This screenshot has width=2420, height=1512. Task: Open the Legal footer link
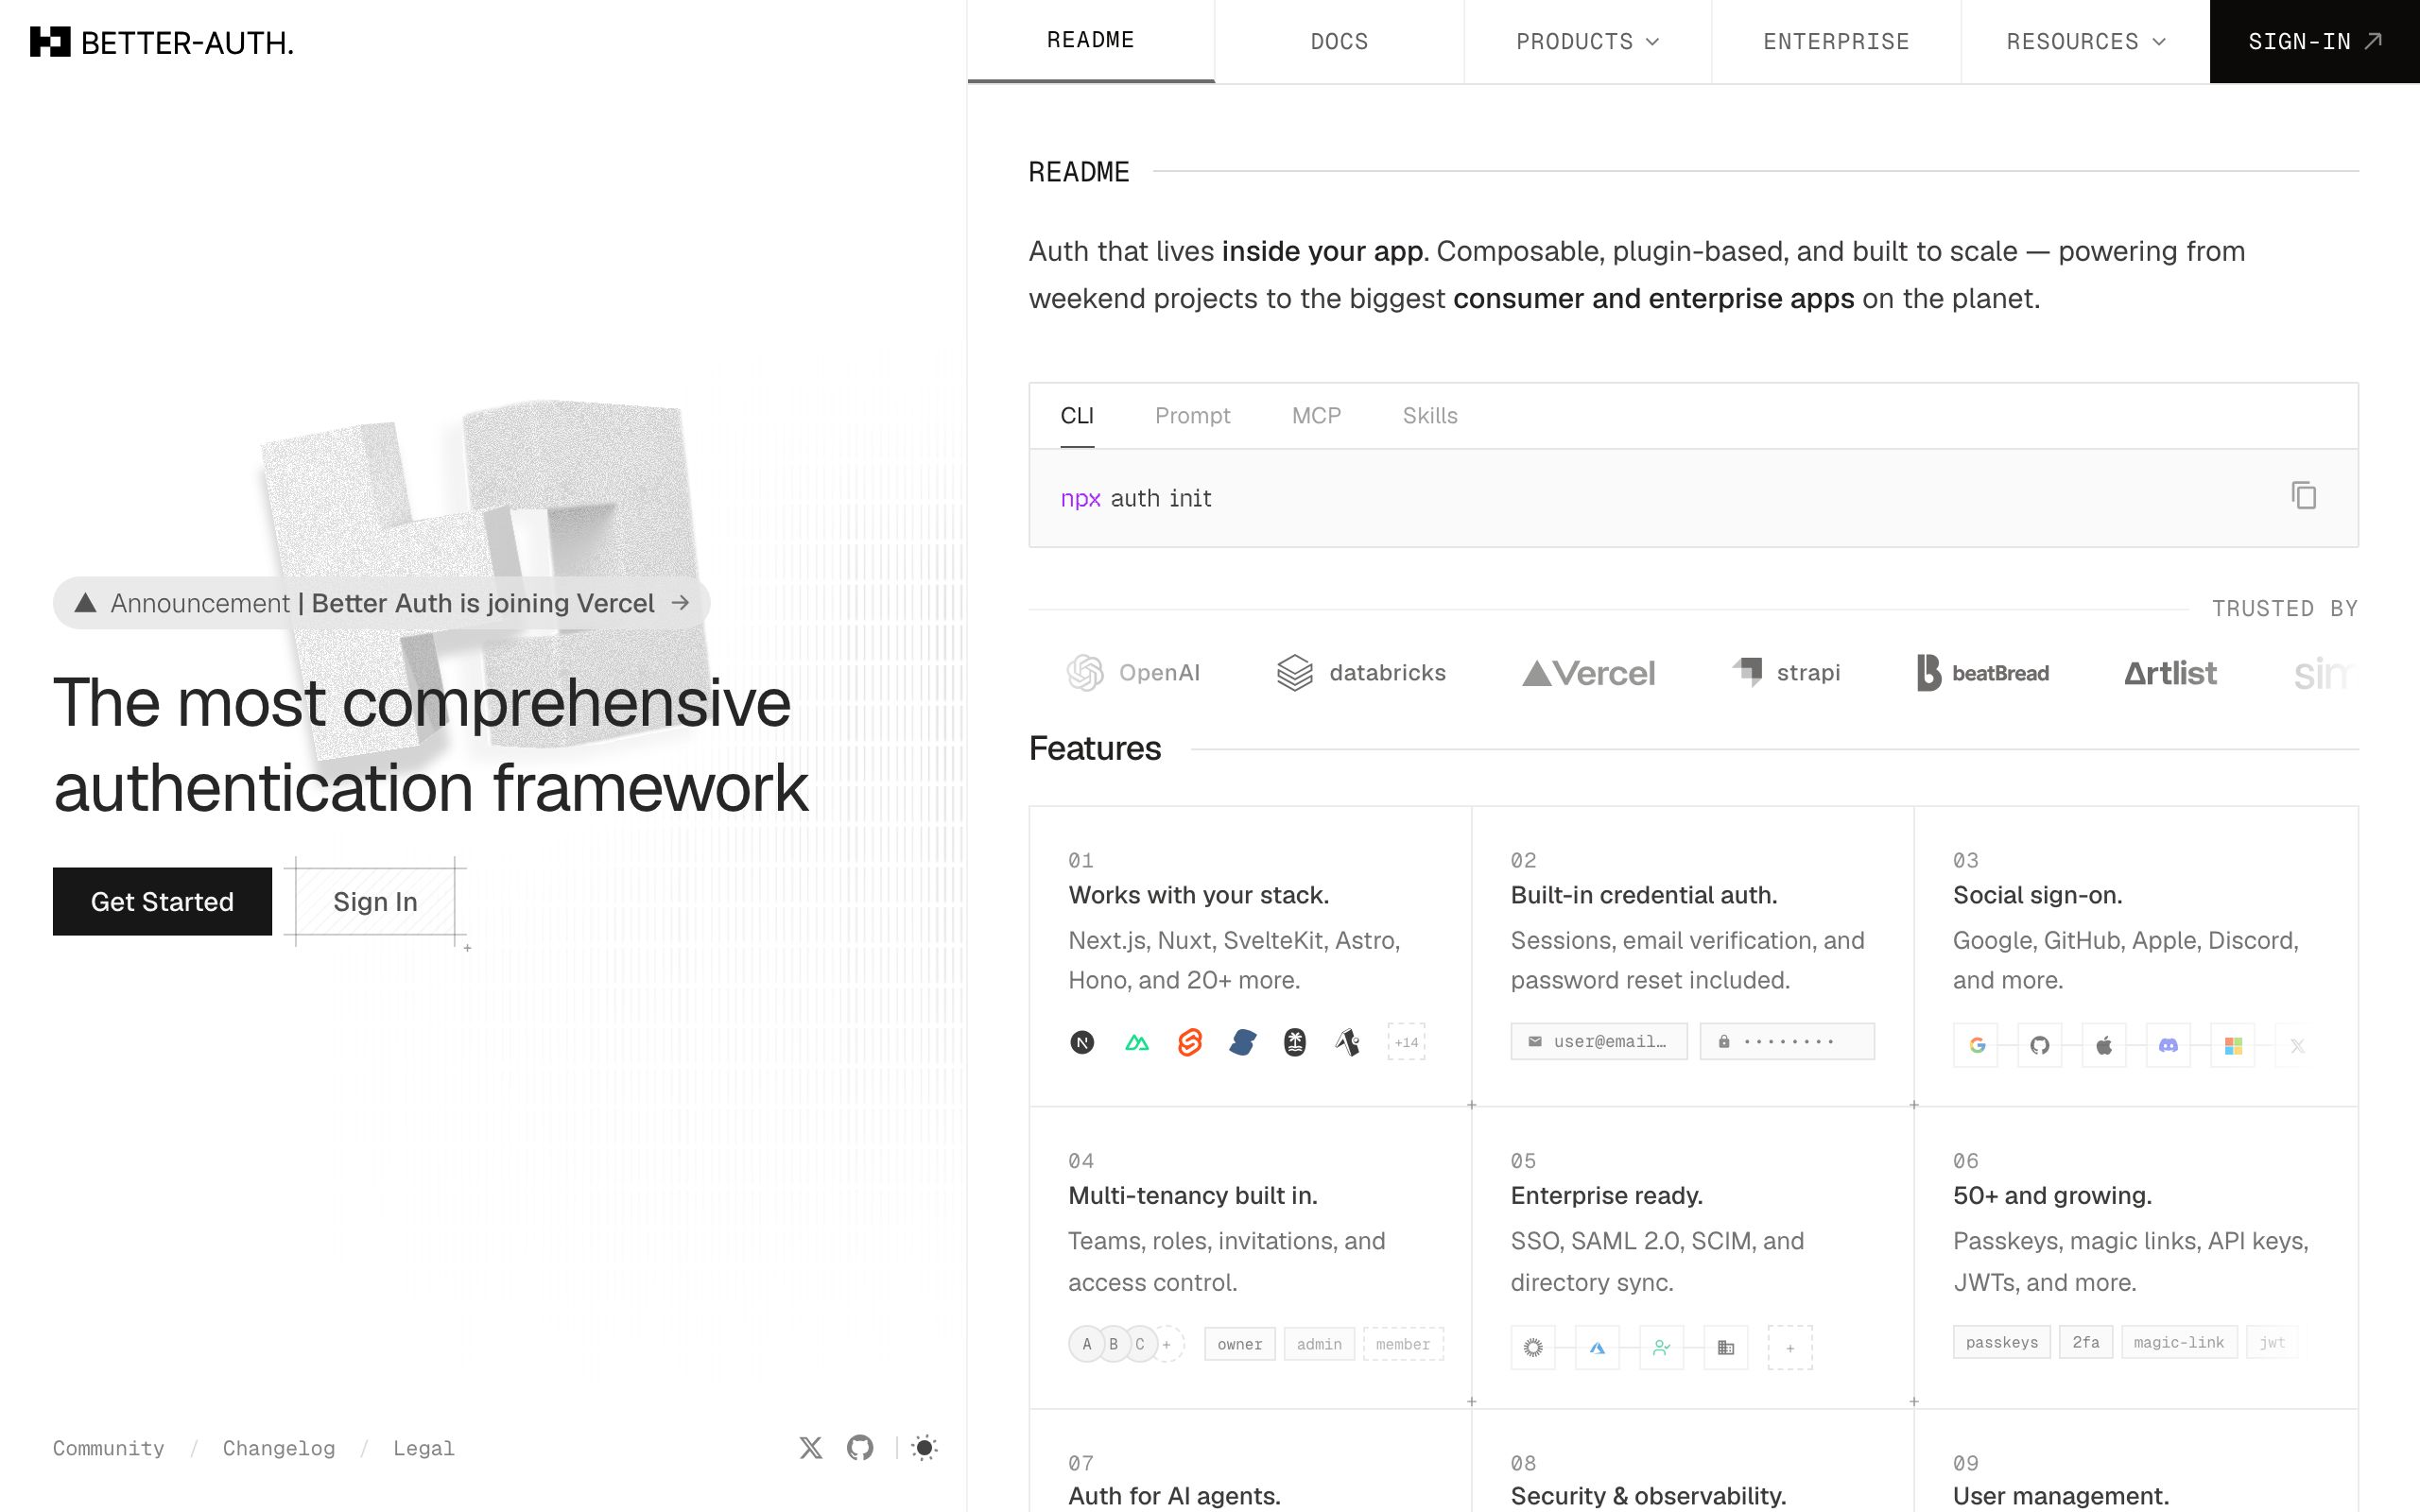423,1448
